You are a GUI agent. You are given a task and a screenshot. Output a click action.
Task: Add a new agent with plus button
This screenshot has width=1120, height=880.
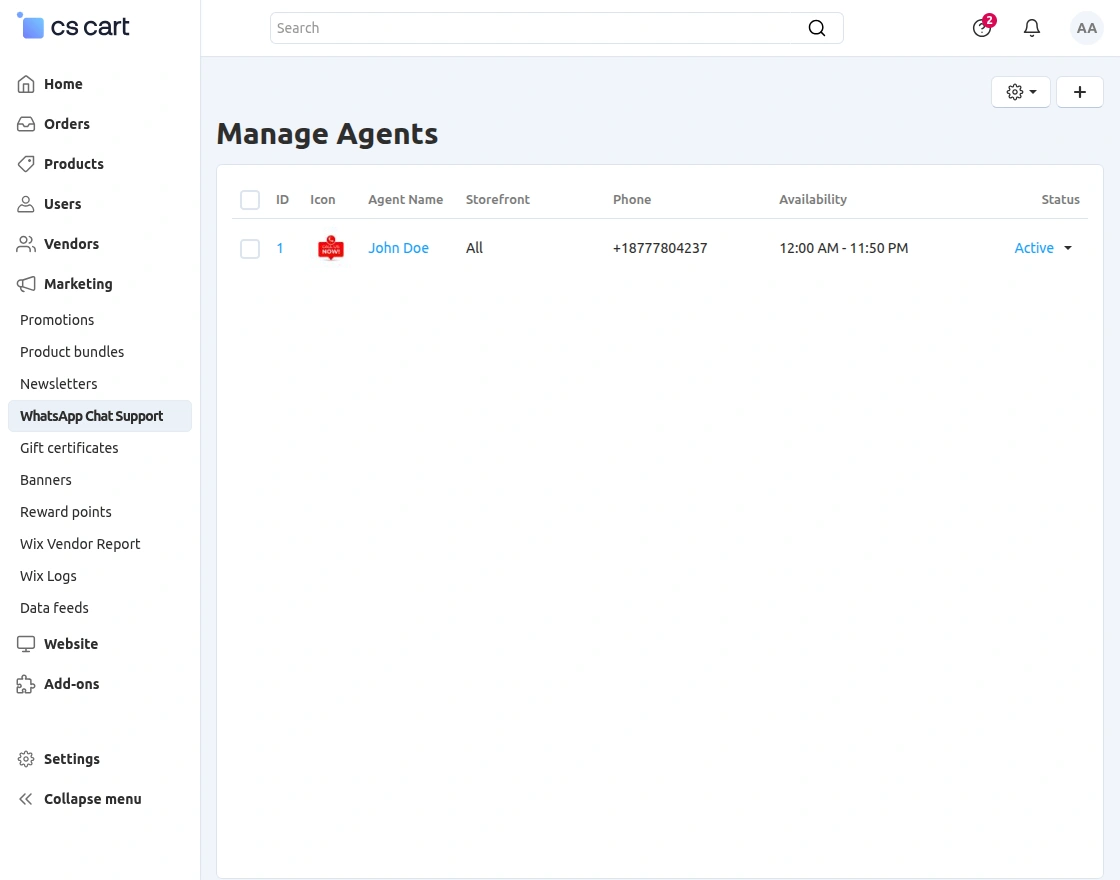(1079, 91)
